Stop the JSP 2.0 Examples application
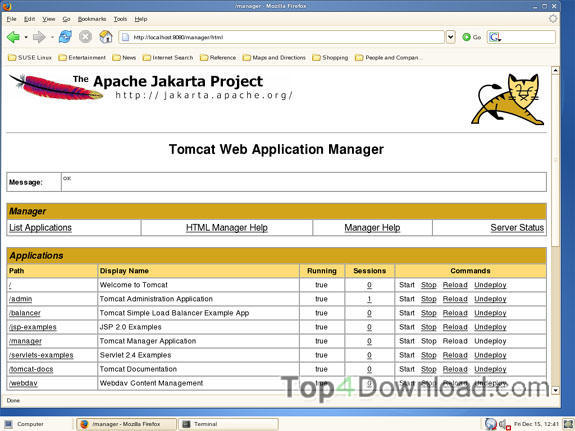Viewport: 575px width, 431px height. click(429, 327)
